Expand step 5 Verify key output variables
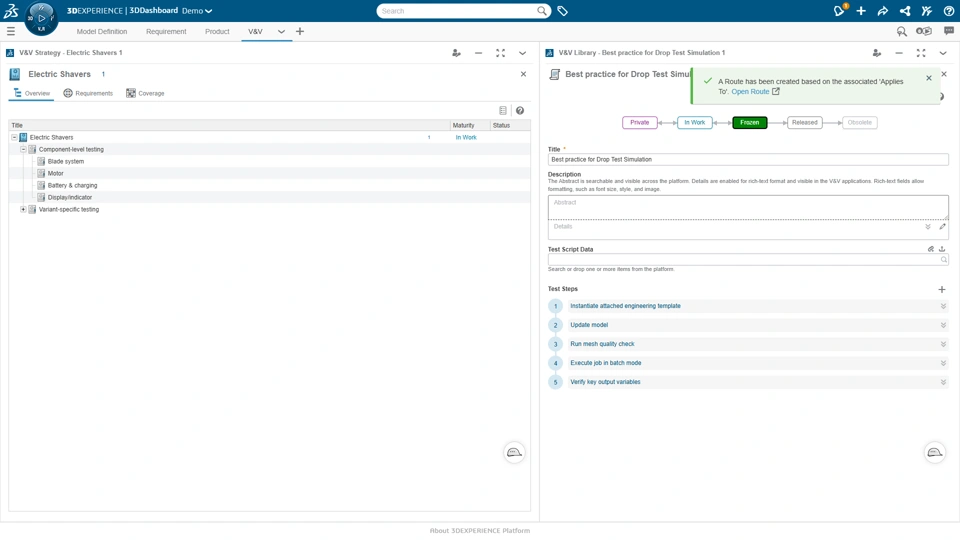This screenshot has width=960, height=540. 943,382
